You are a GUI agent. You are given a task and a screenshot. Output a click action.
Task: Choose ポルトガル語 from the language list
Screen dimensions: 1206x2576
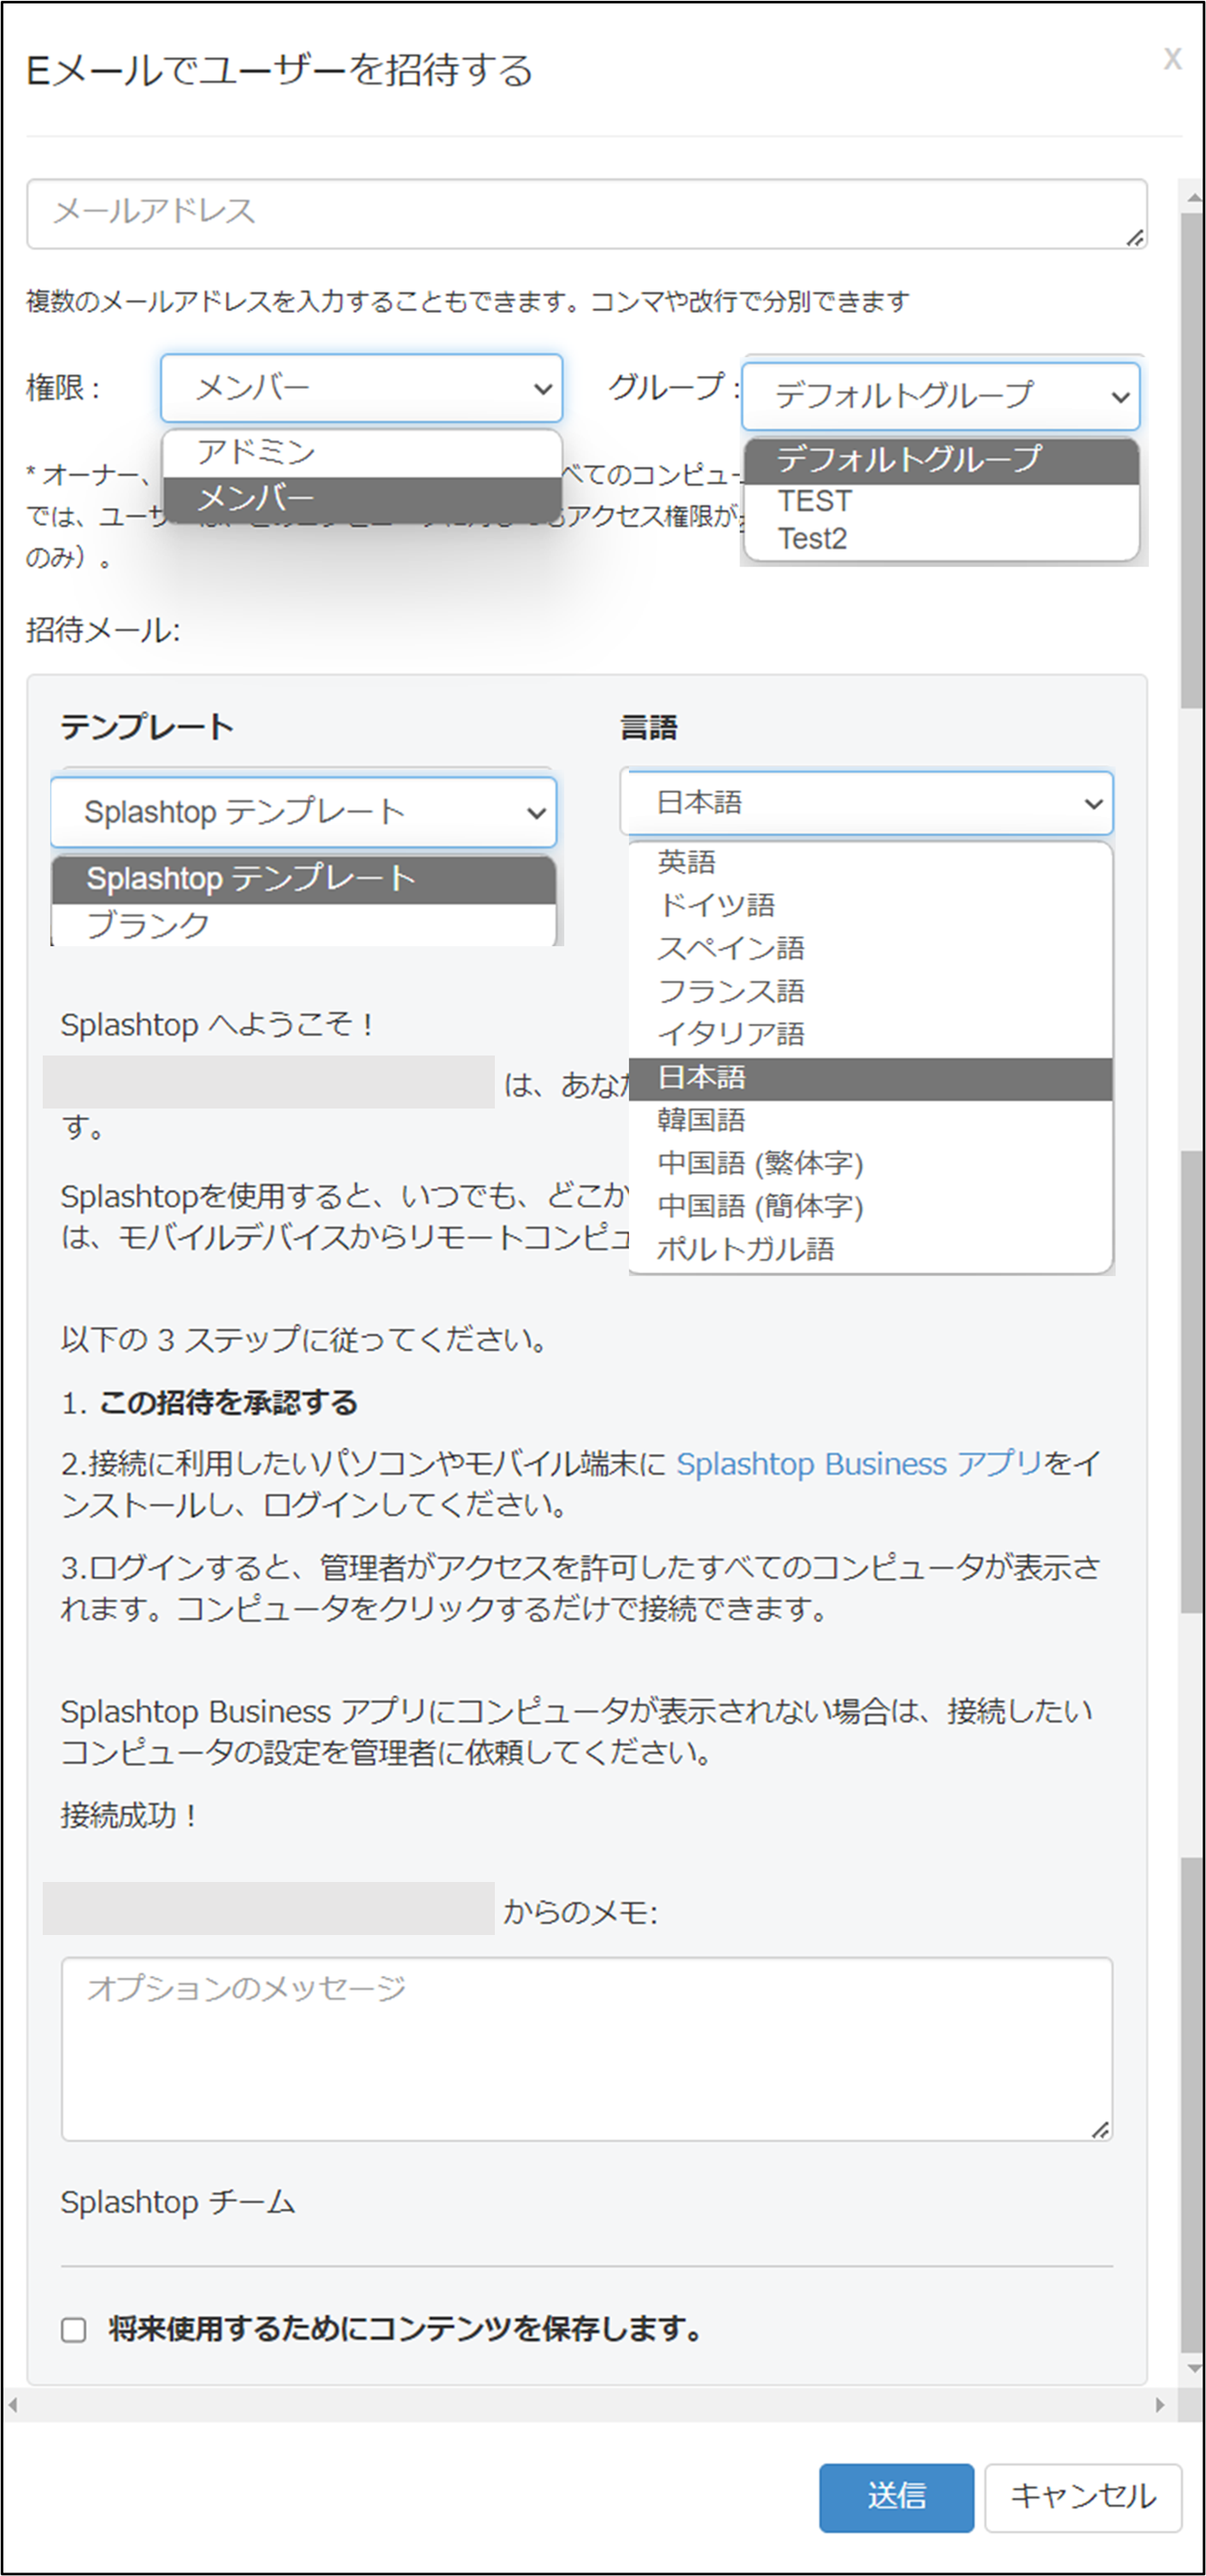745,1249
